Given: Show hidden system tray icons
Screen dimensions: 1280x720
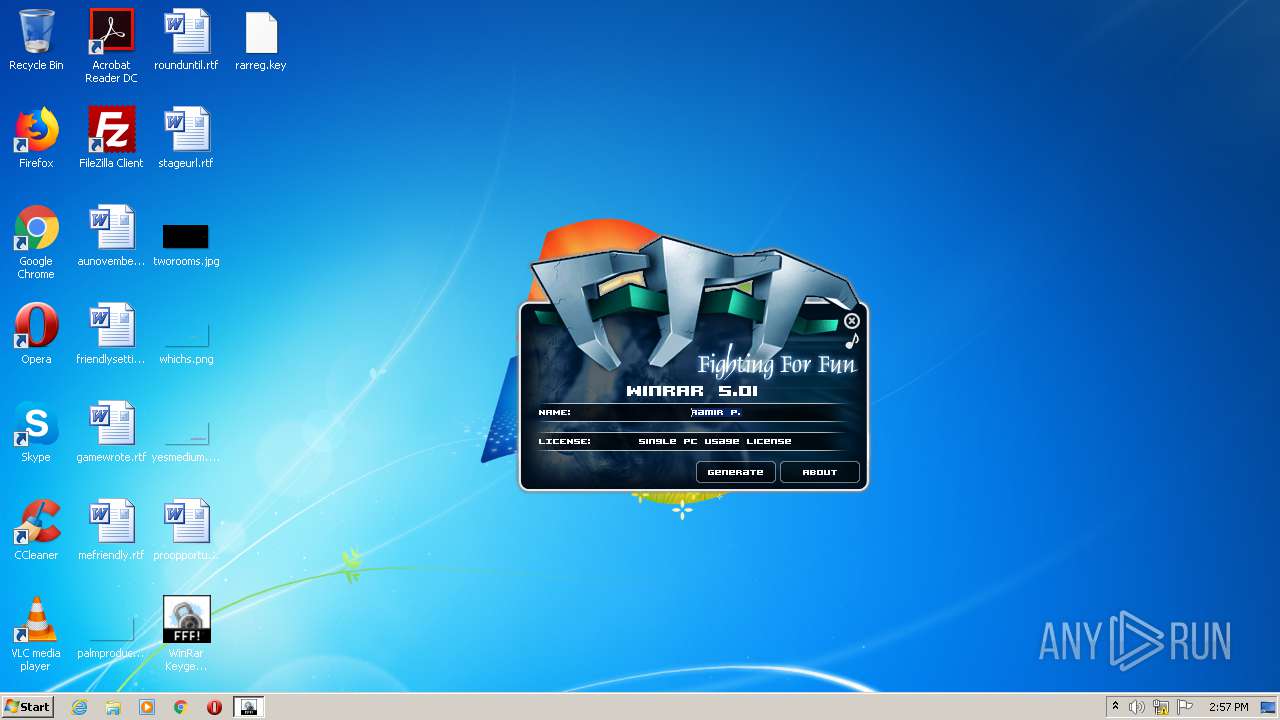Looking at the screenshot, I should 1115,707.
